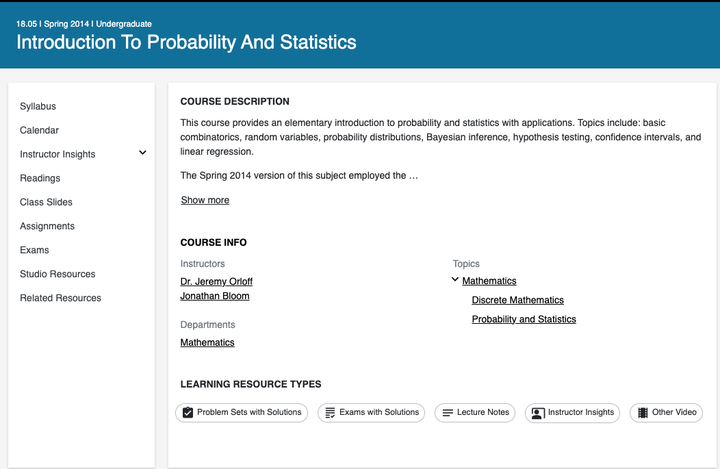The width and height of the screenshot is (720, 469).
Task: Show more of the course description
Action: pyautogui.click(x=205, y=200)
